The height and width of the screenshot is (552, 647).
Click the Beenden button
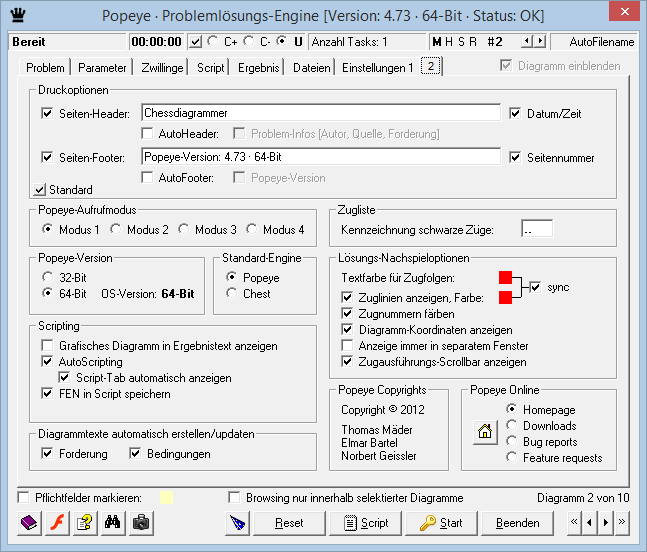point(517,523)
